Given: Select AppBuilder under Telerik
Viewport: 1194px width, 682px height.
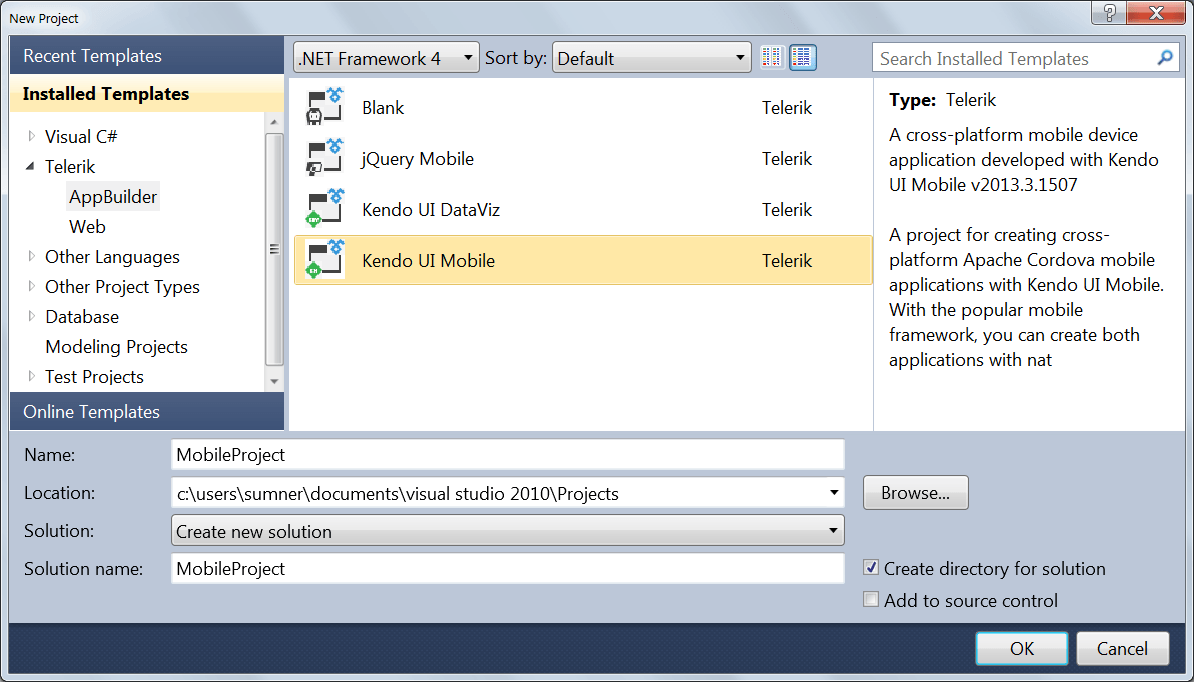Looking at the screenshot, I should point(113,196).
